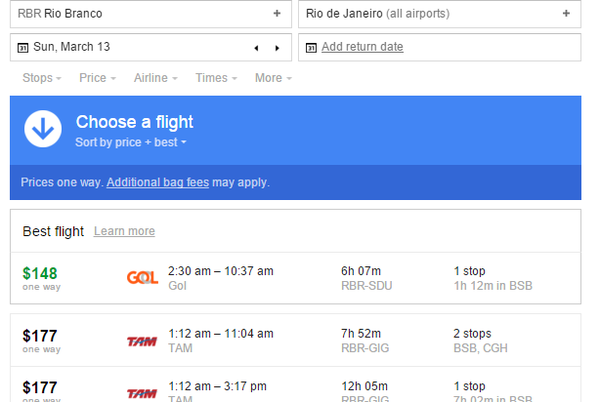Click TAM logo on 11:04 am flight

[142, 341]
